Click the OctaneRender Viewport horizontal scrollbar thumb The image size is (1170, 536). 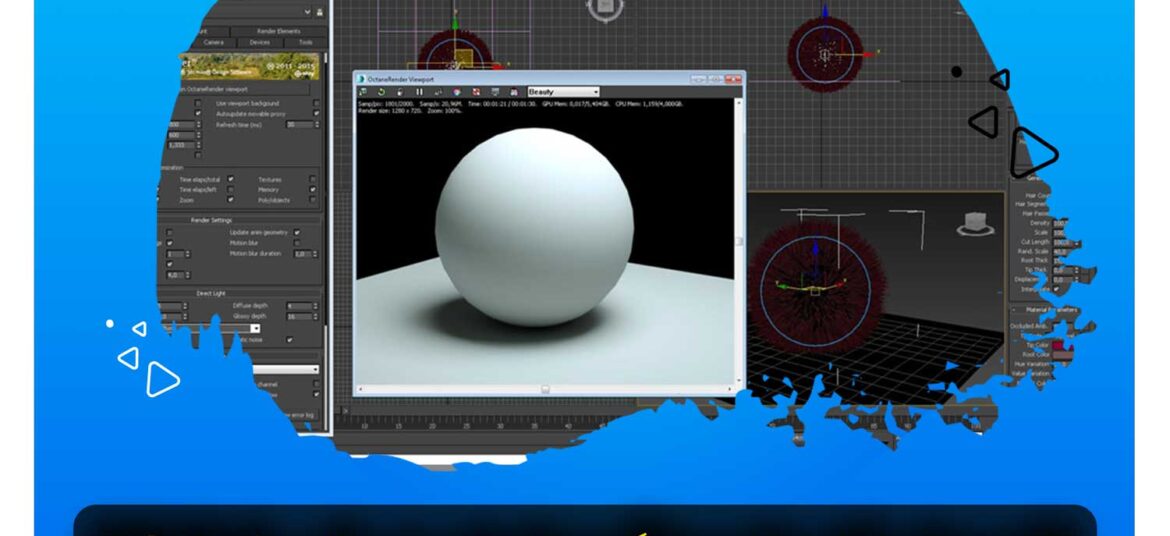(545, 389)
